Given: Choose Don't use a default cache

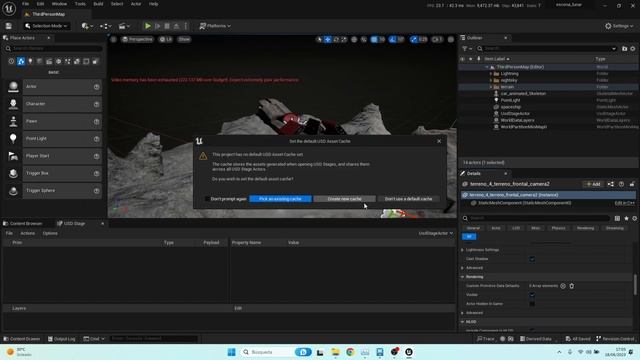Looking at the screenshot, I should click(408, 199).
